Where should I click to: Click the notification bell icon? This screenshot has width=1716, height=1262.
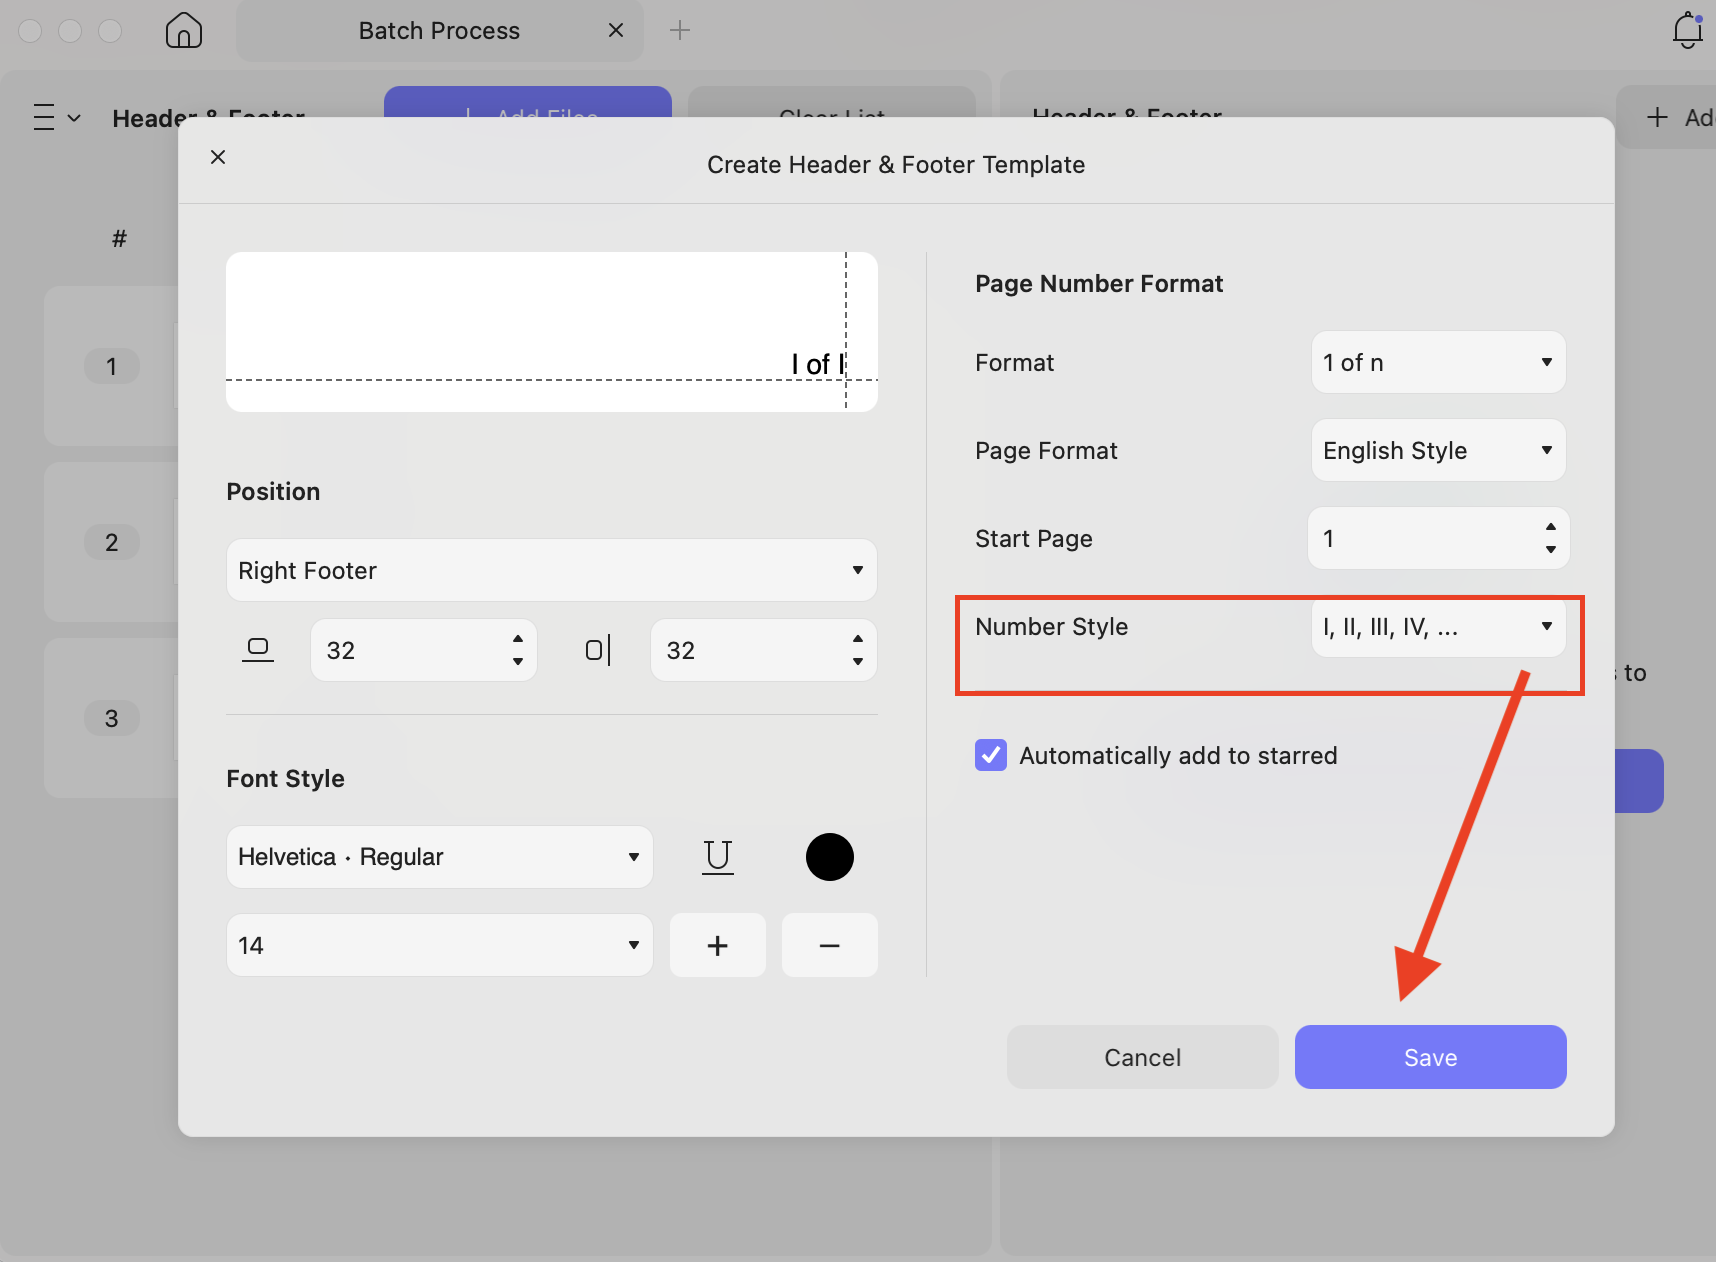1688,30
